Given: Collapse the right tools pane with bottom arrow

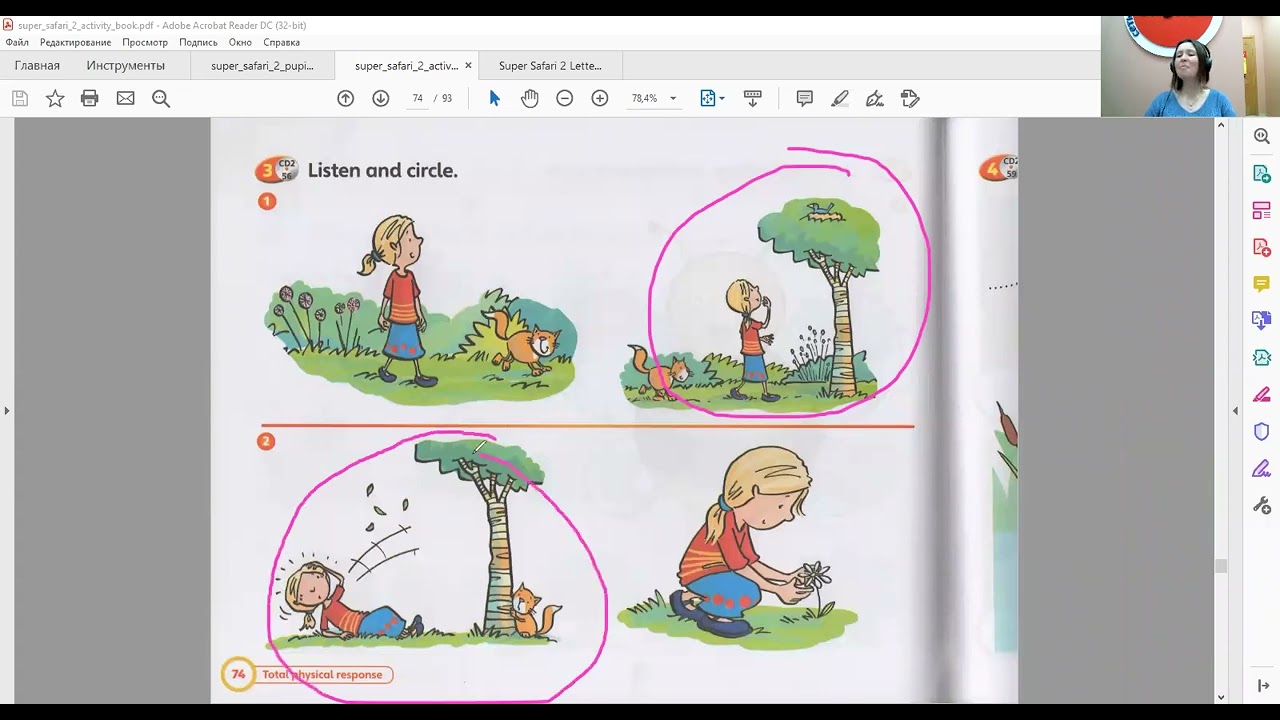Looking at the screenshot, I should (x=1263, y=686).
